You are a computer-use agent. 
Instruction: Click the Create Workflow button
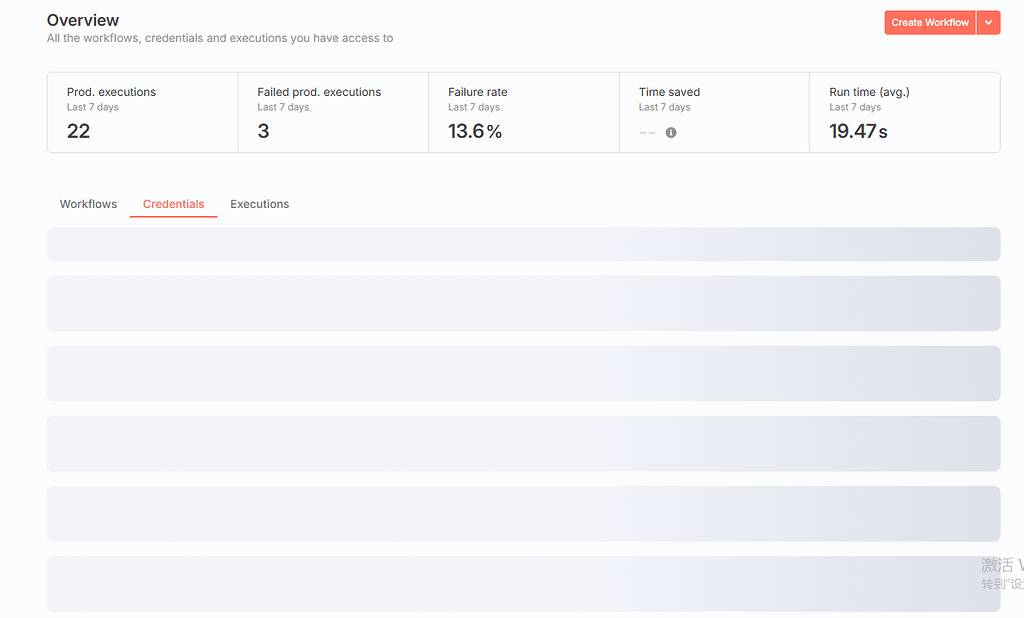930,22
